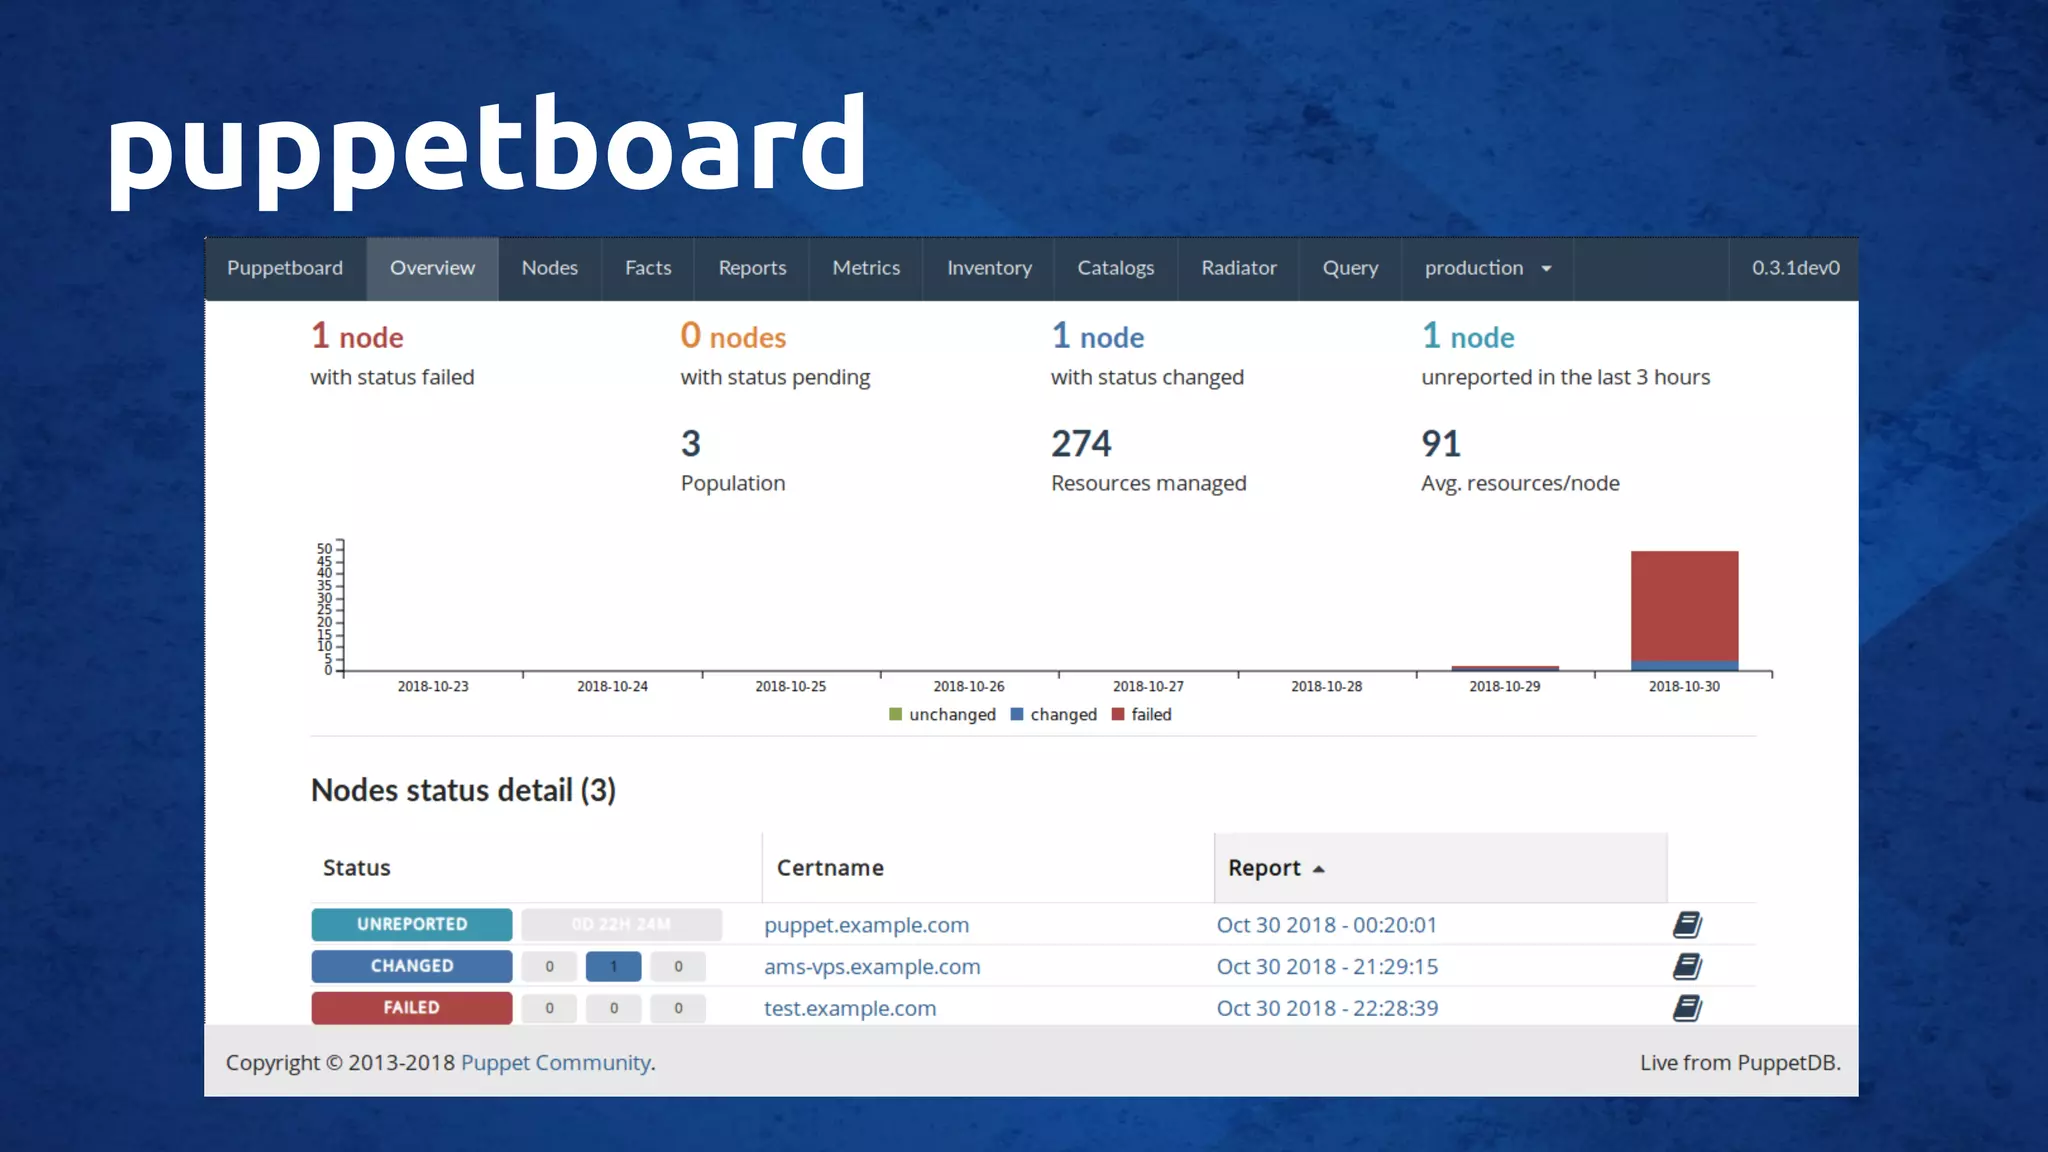The image size is (2048, 1152).
Task: Open the 1 node unreported link
Action: (x=1468, y=336)
